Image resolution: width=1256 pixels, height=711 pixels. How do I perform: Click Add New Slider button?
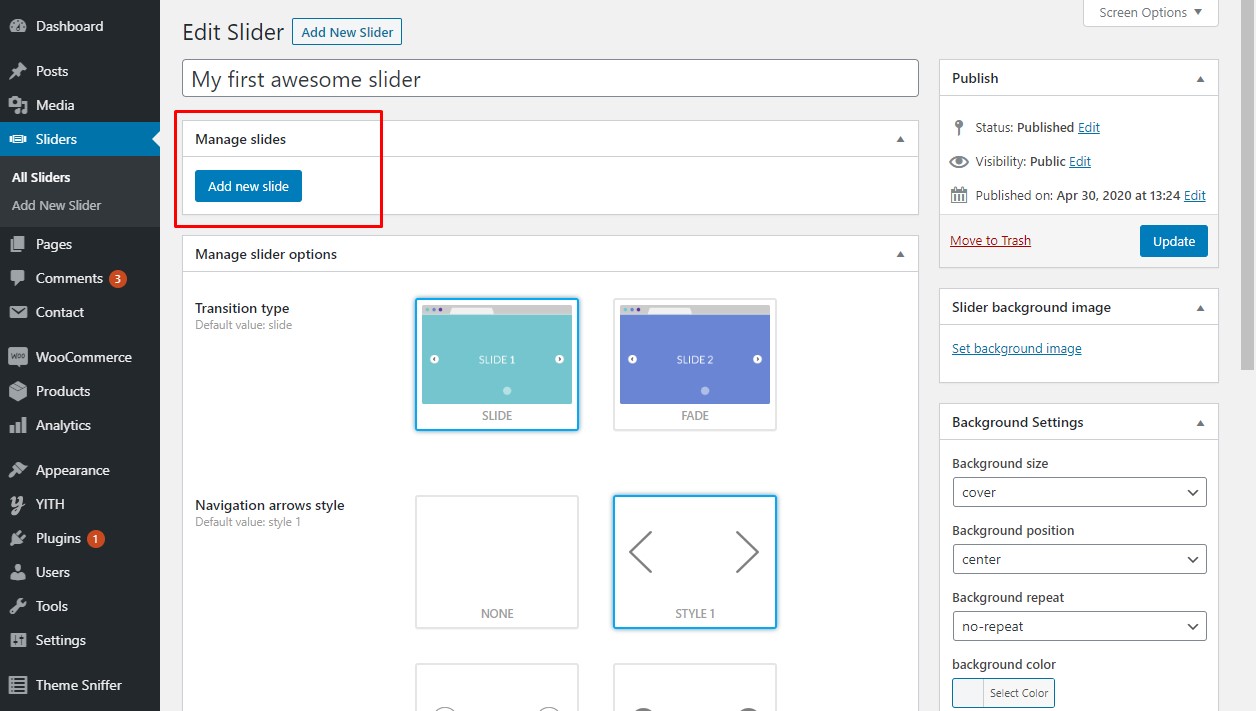347,32
